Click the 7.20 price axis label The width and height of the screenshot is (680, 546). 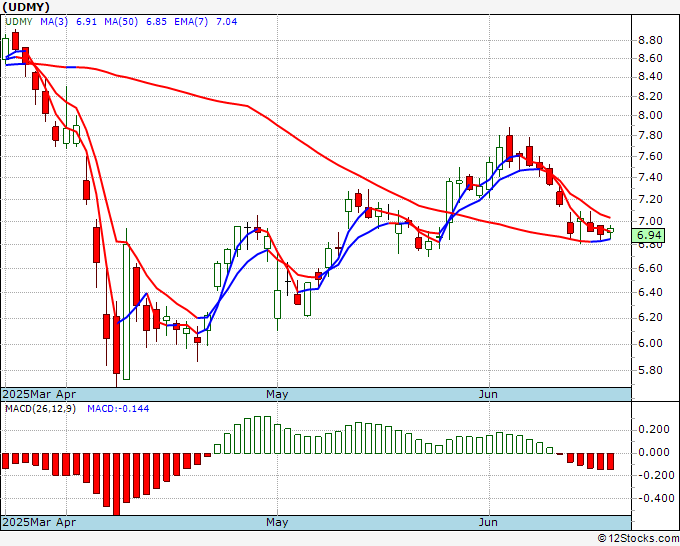point(650,199)
